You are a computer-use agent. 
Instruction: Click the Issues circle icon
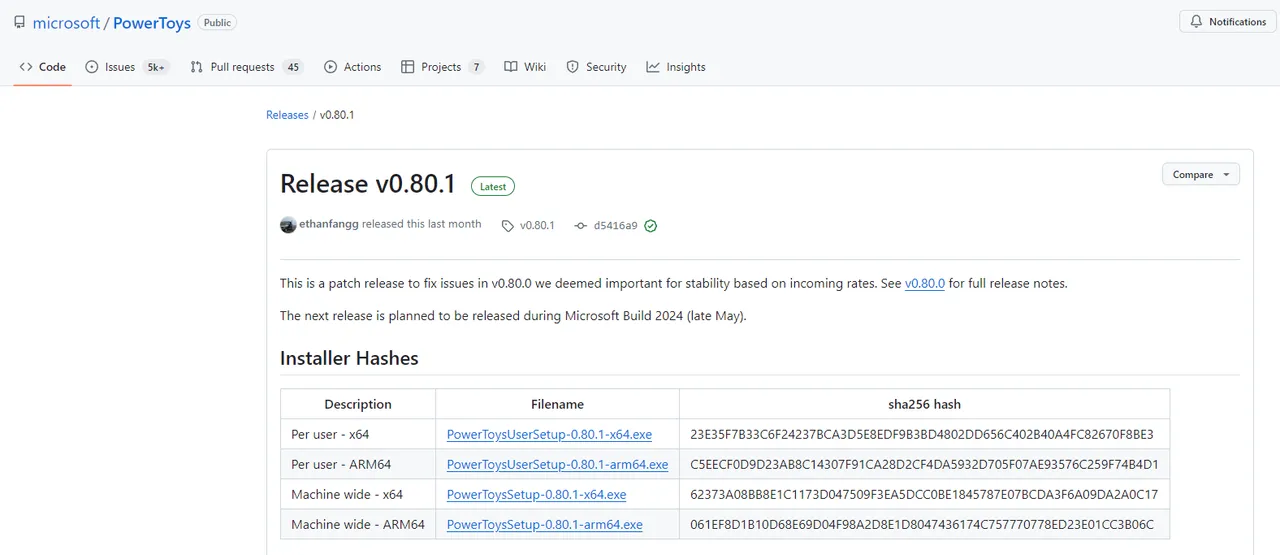(x=92, y=67)
